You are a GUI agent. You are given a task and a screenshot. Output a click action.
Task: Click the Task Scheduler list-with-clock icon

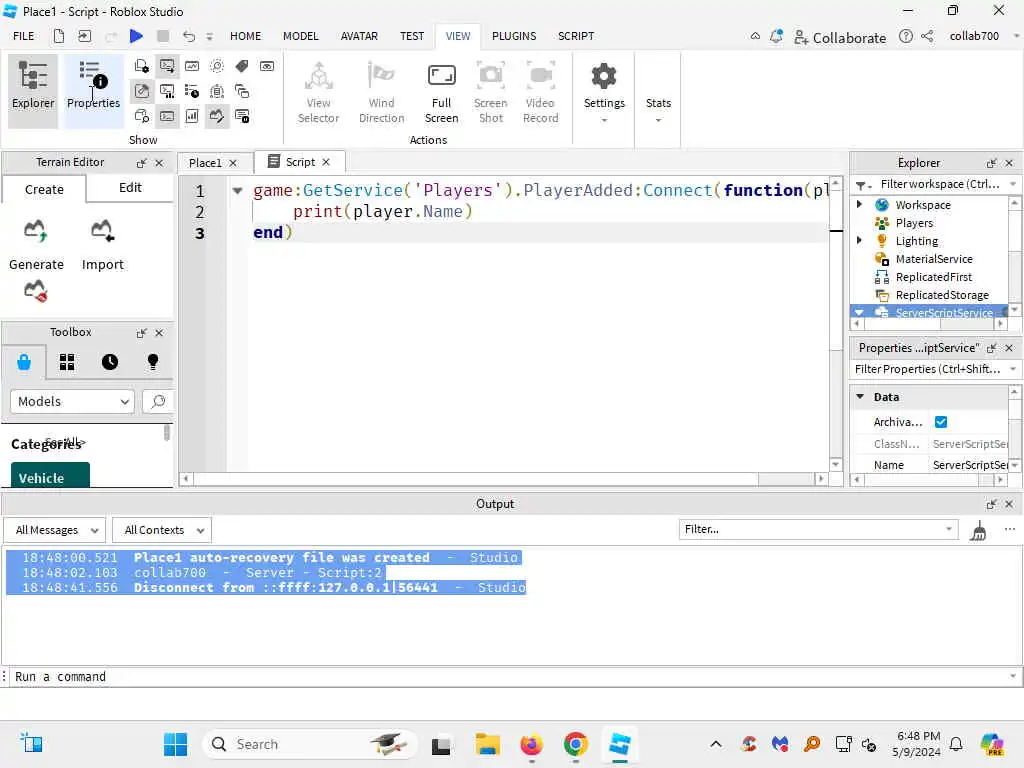click(x=192, y=91)
